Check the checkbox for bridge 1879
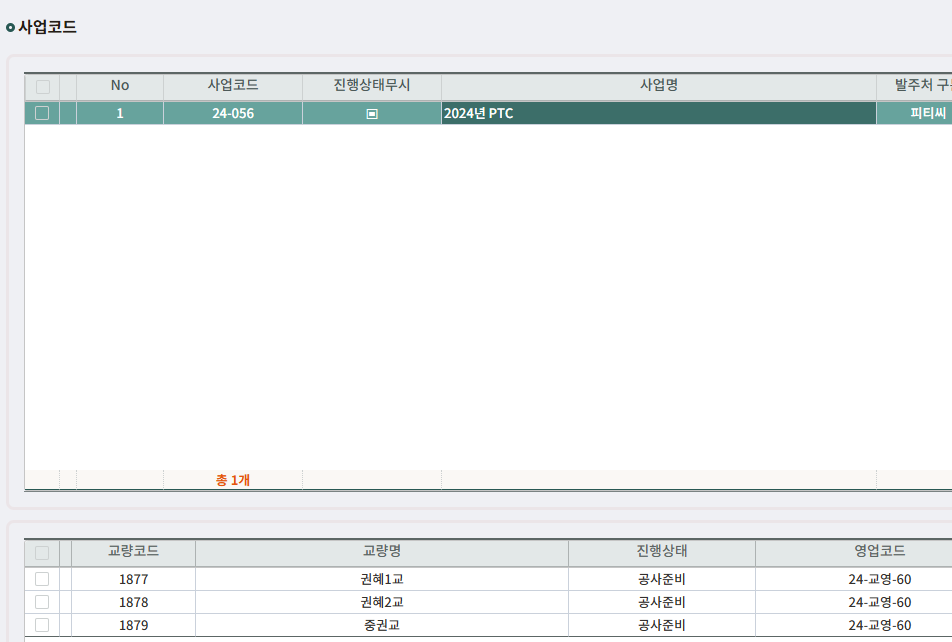 tap(42, 625)
